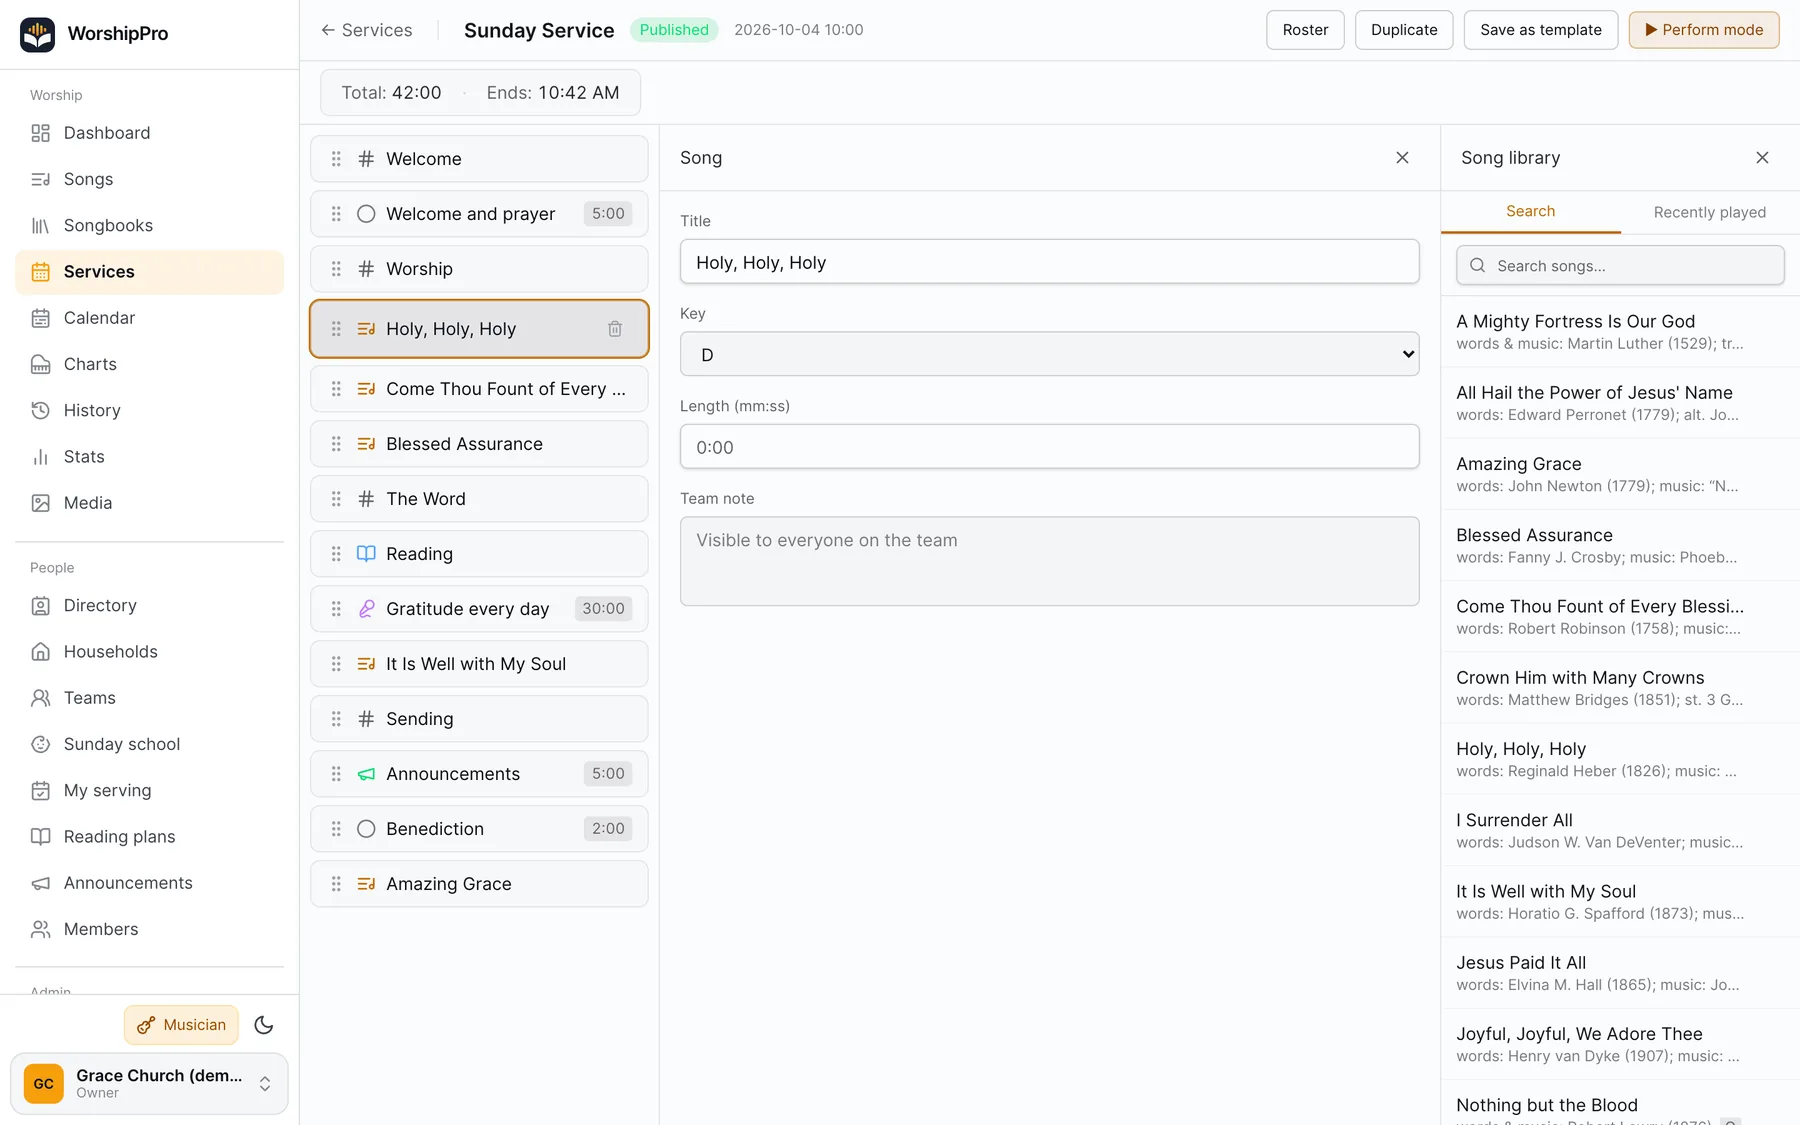The height and width of the screenshot is (1125, 1800).
Task: Switch to the Search tab
Action: (x=1530, y=212)
